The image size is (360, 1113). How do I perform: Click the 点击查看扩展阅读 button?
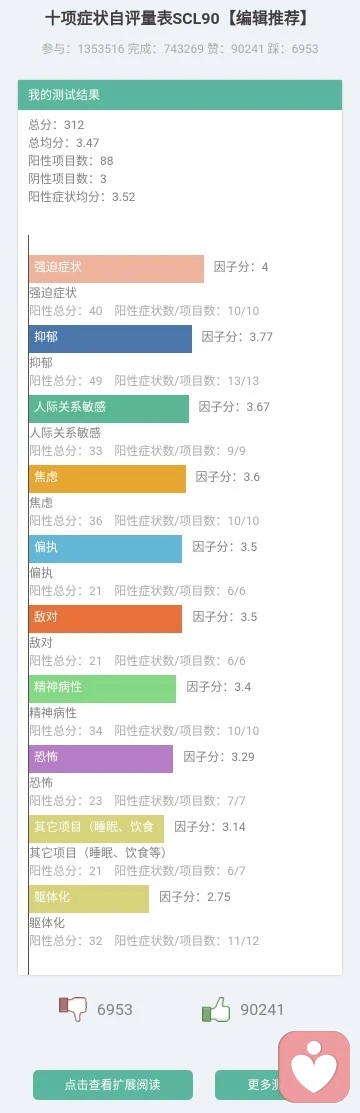pos(113,1085)
